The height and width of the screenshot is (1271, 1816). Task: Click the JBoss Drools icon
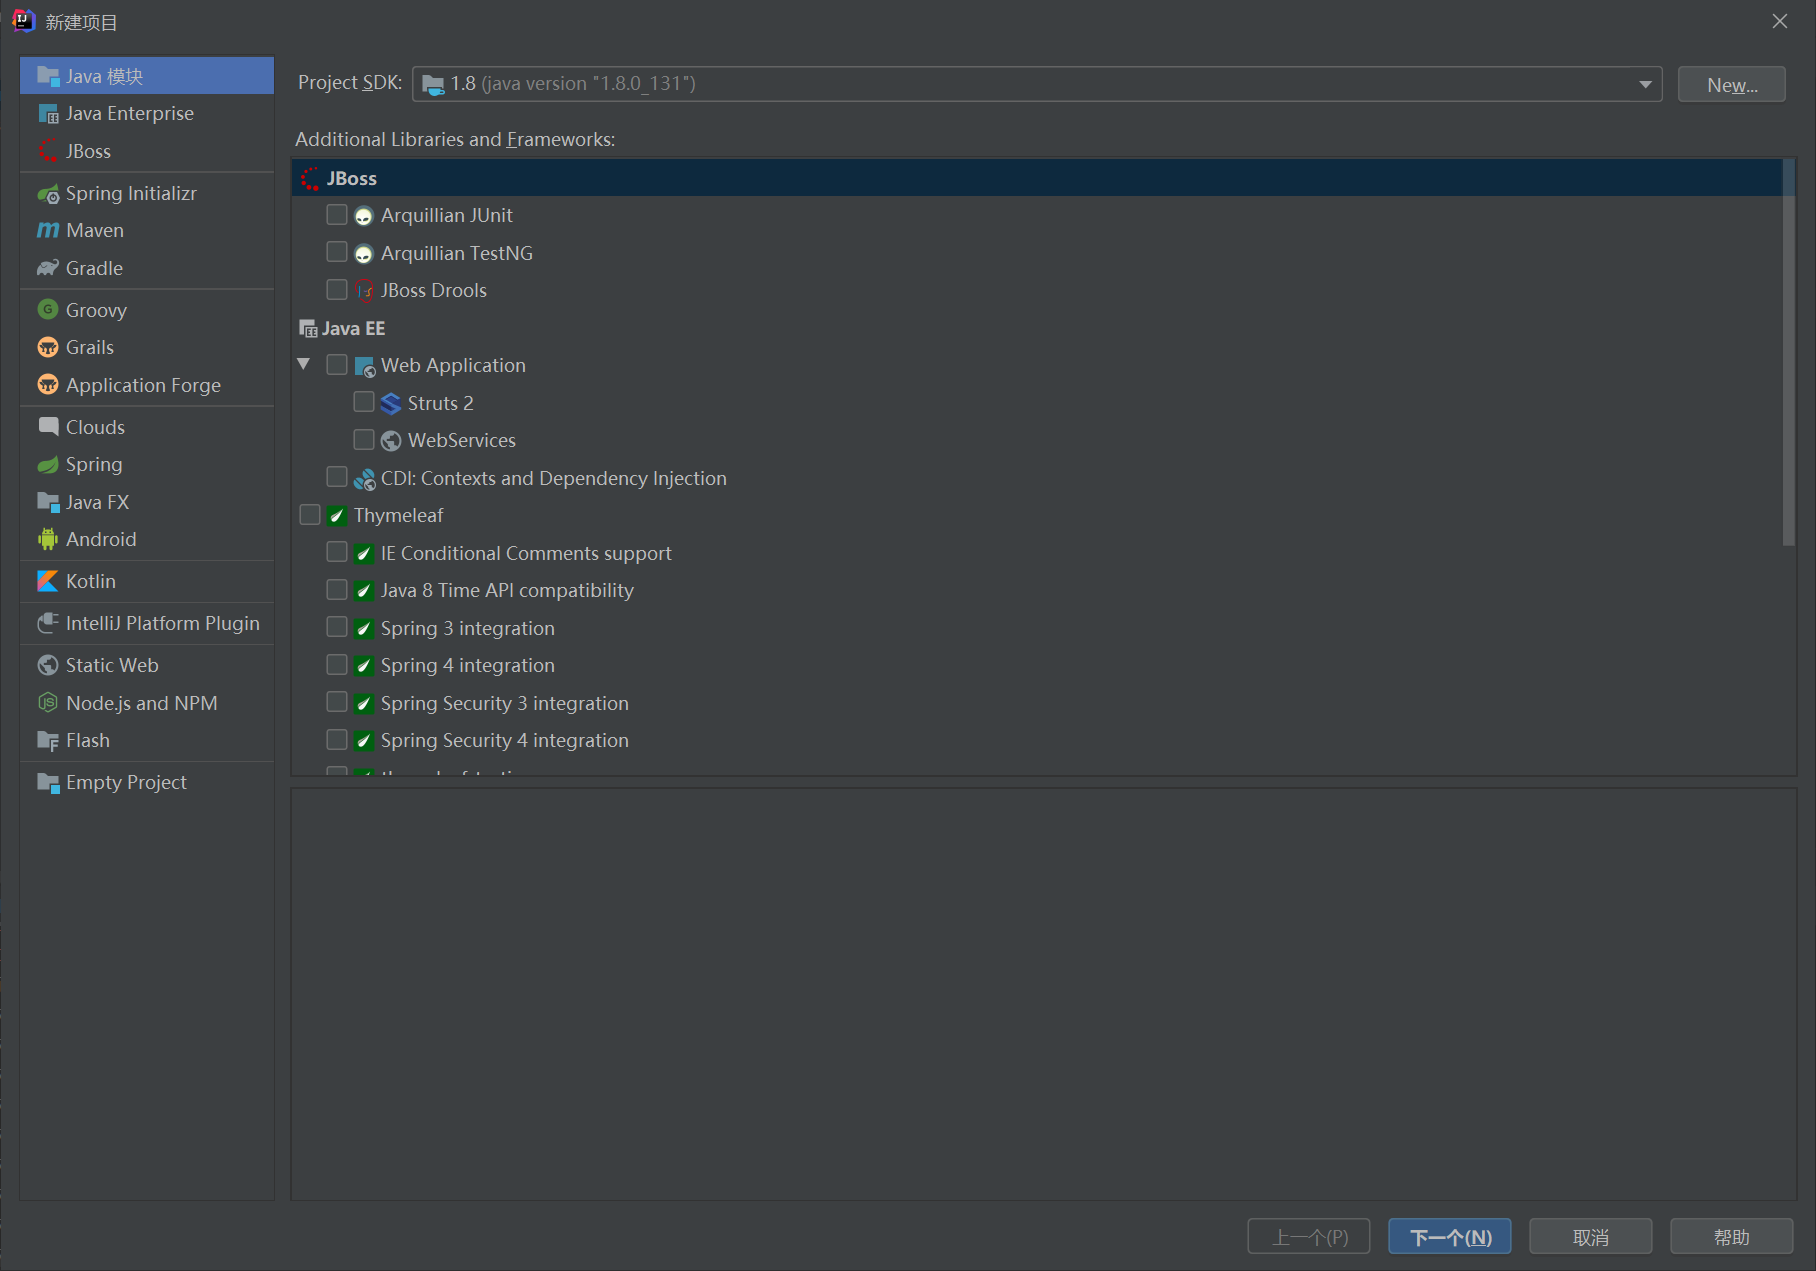[x=364, y=291]
